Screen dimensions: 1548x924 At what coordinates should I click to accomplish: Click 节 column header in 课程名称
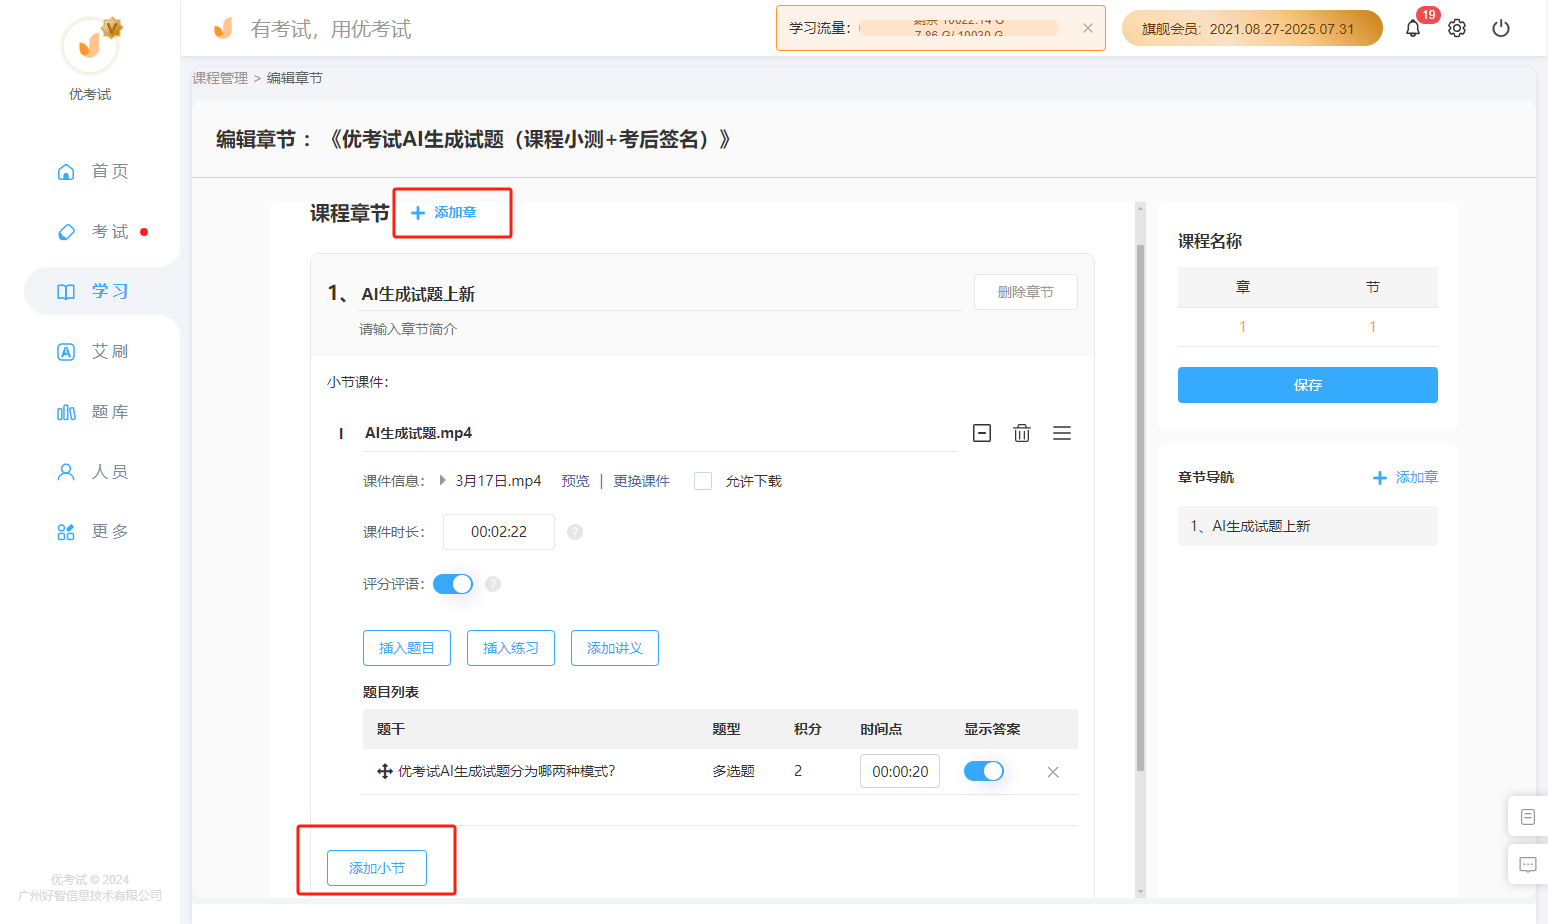click(x=1373, y=287)
